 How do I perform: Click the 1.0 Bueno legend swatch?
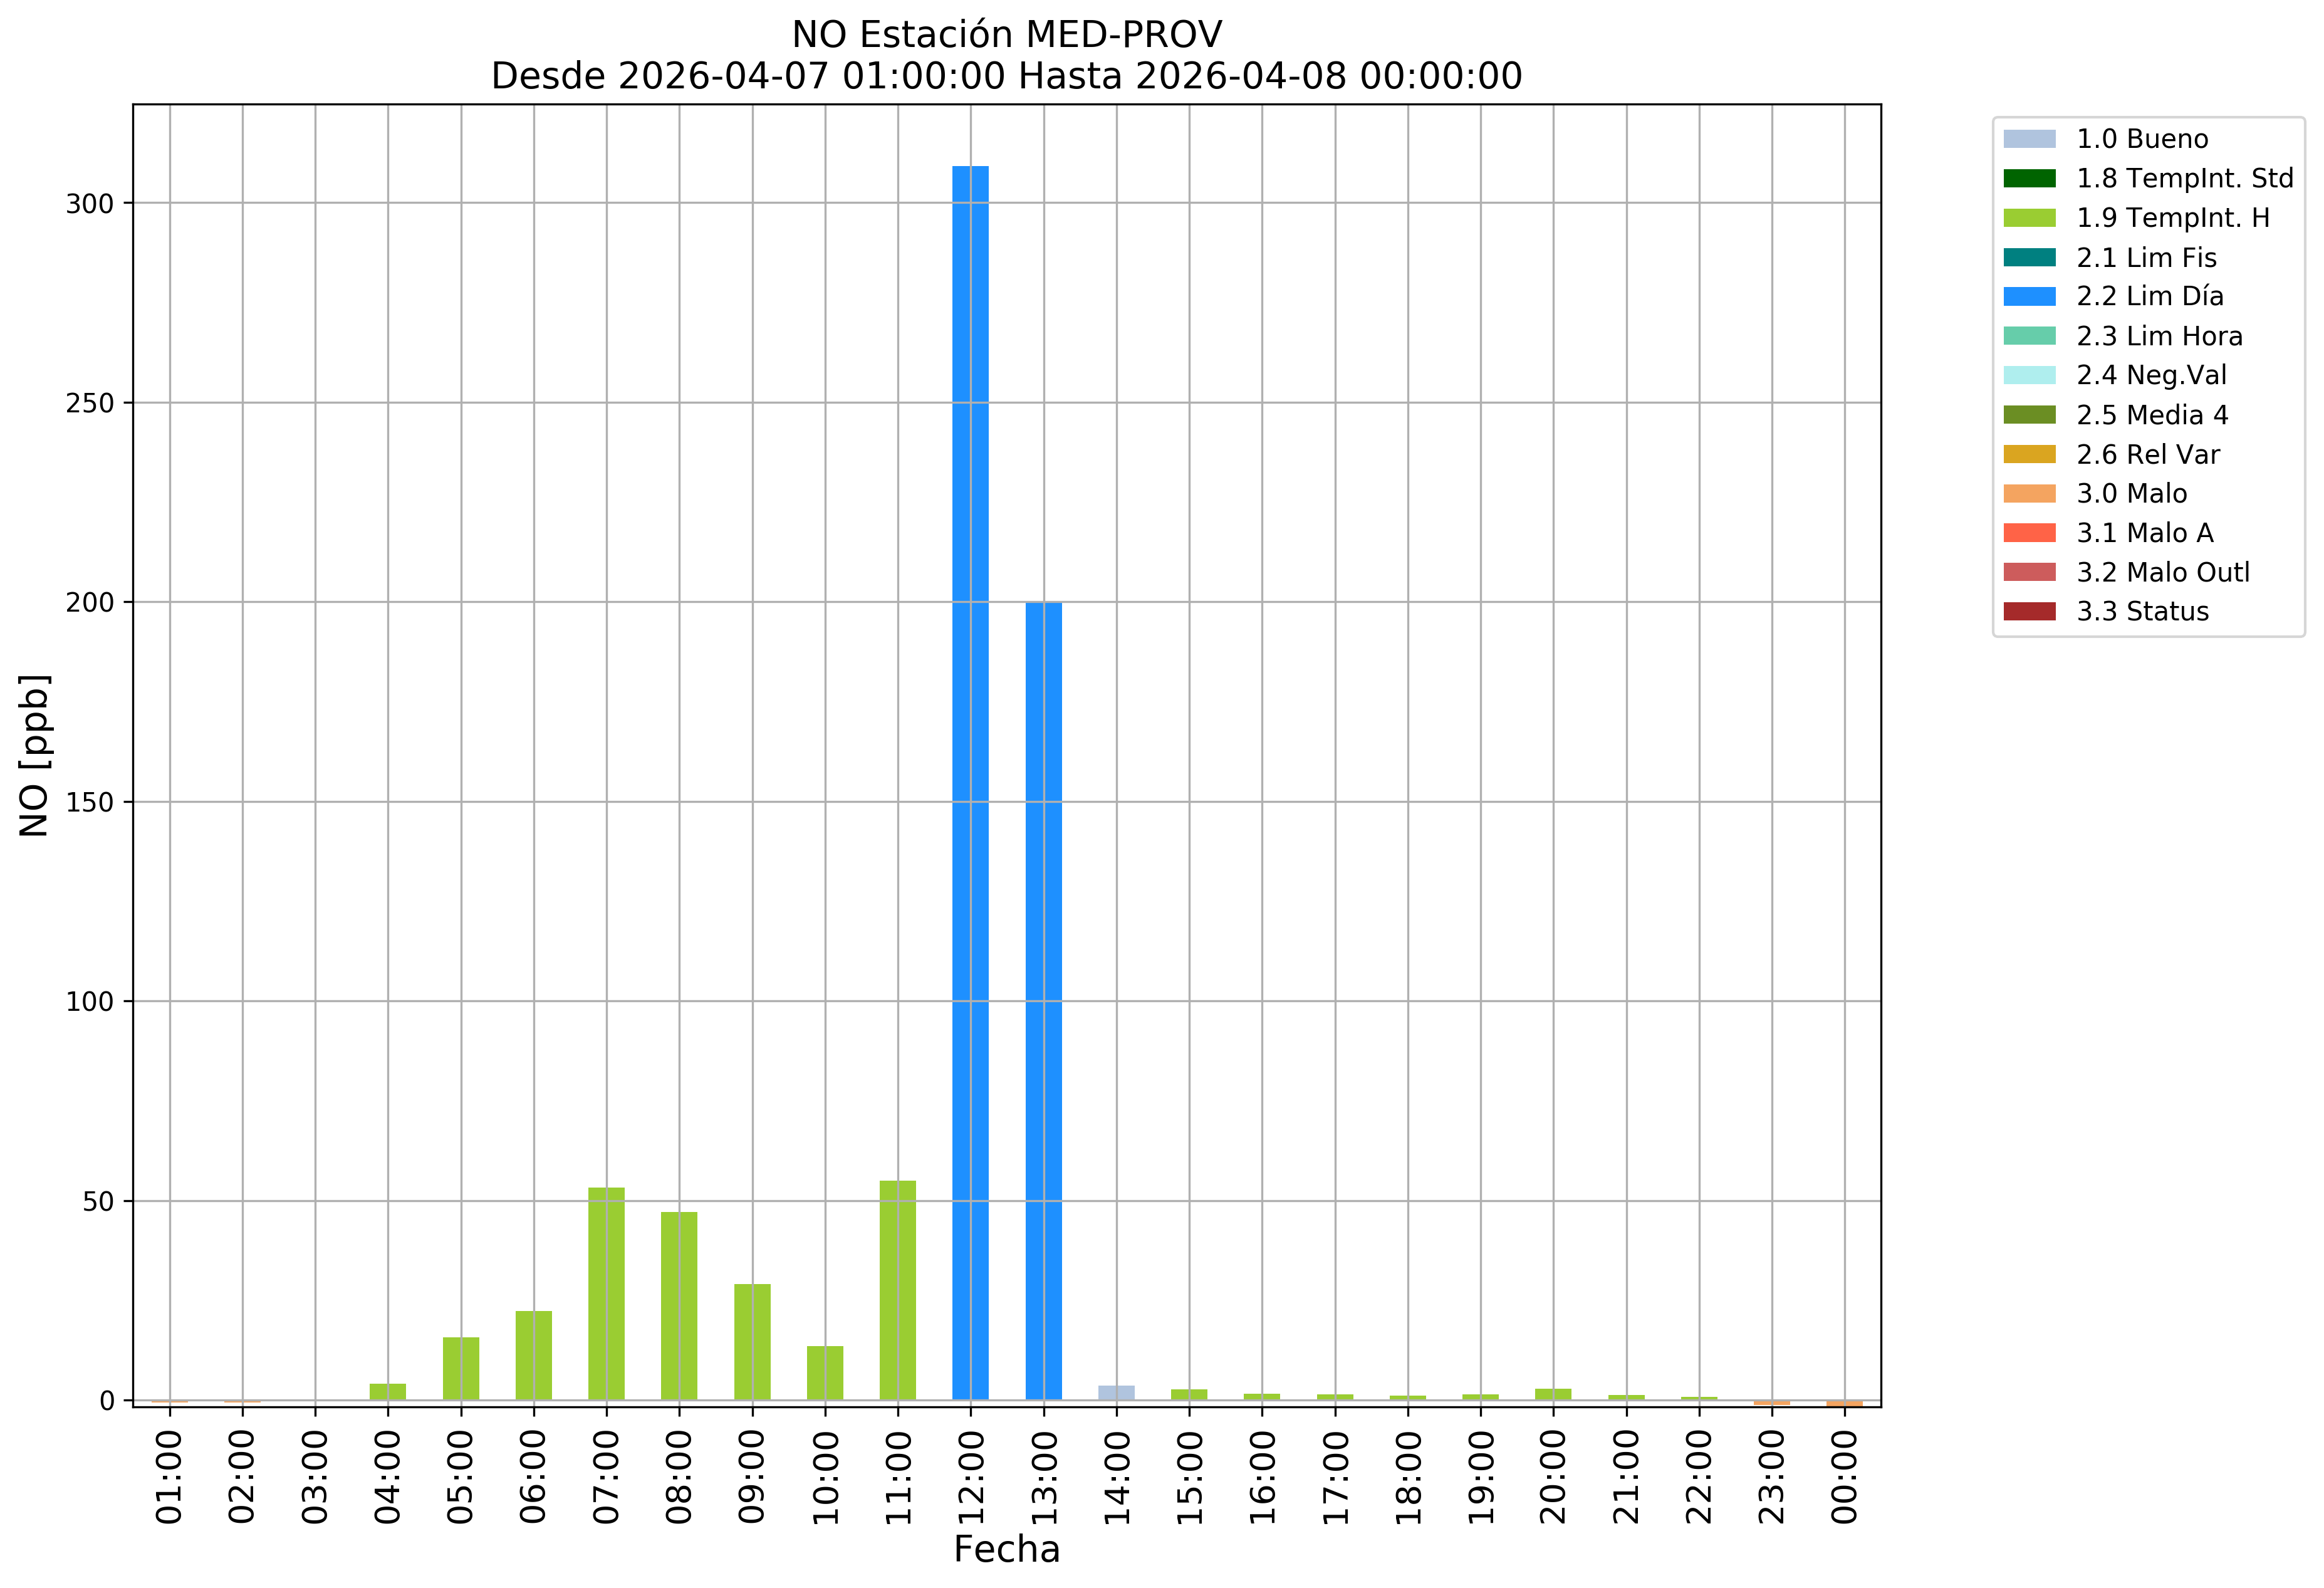(2029, 139)
